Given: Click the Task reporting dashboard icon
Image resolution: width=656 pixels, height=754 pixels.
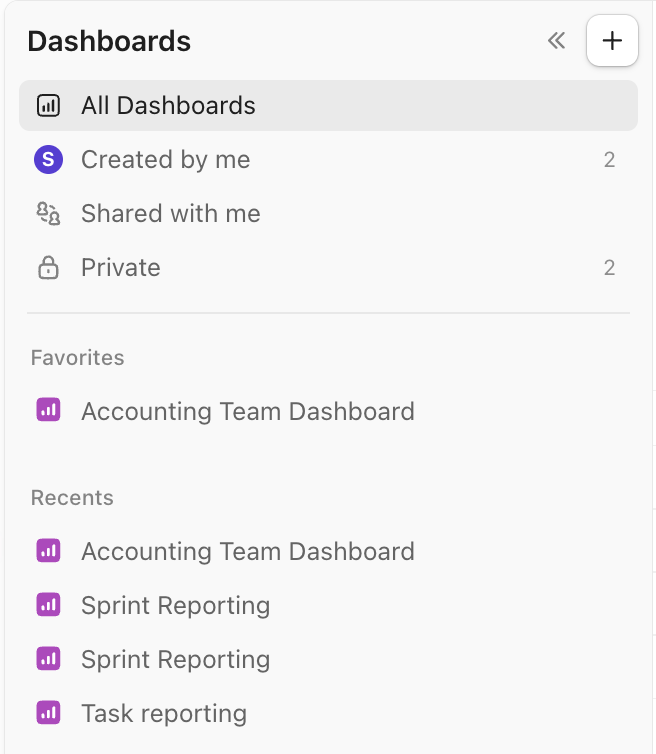Looking at the screenshot, I should click(48, 713).
